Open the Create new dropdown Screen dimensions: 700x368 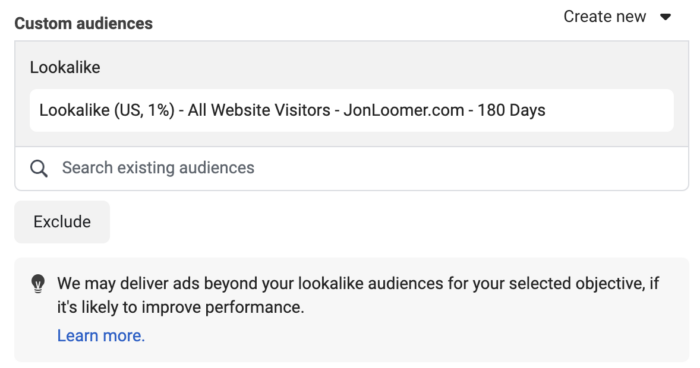coord(617,17)
